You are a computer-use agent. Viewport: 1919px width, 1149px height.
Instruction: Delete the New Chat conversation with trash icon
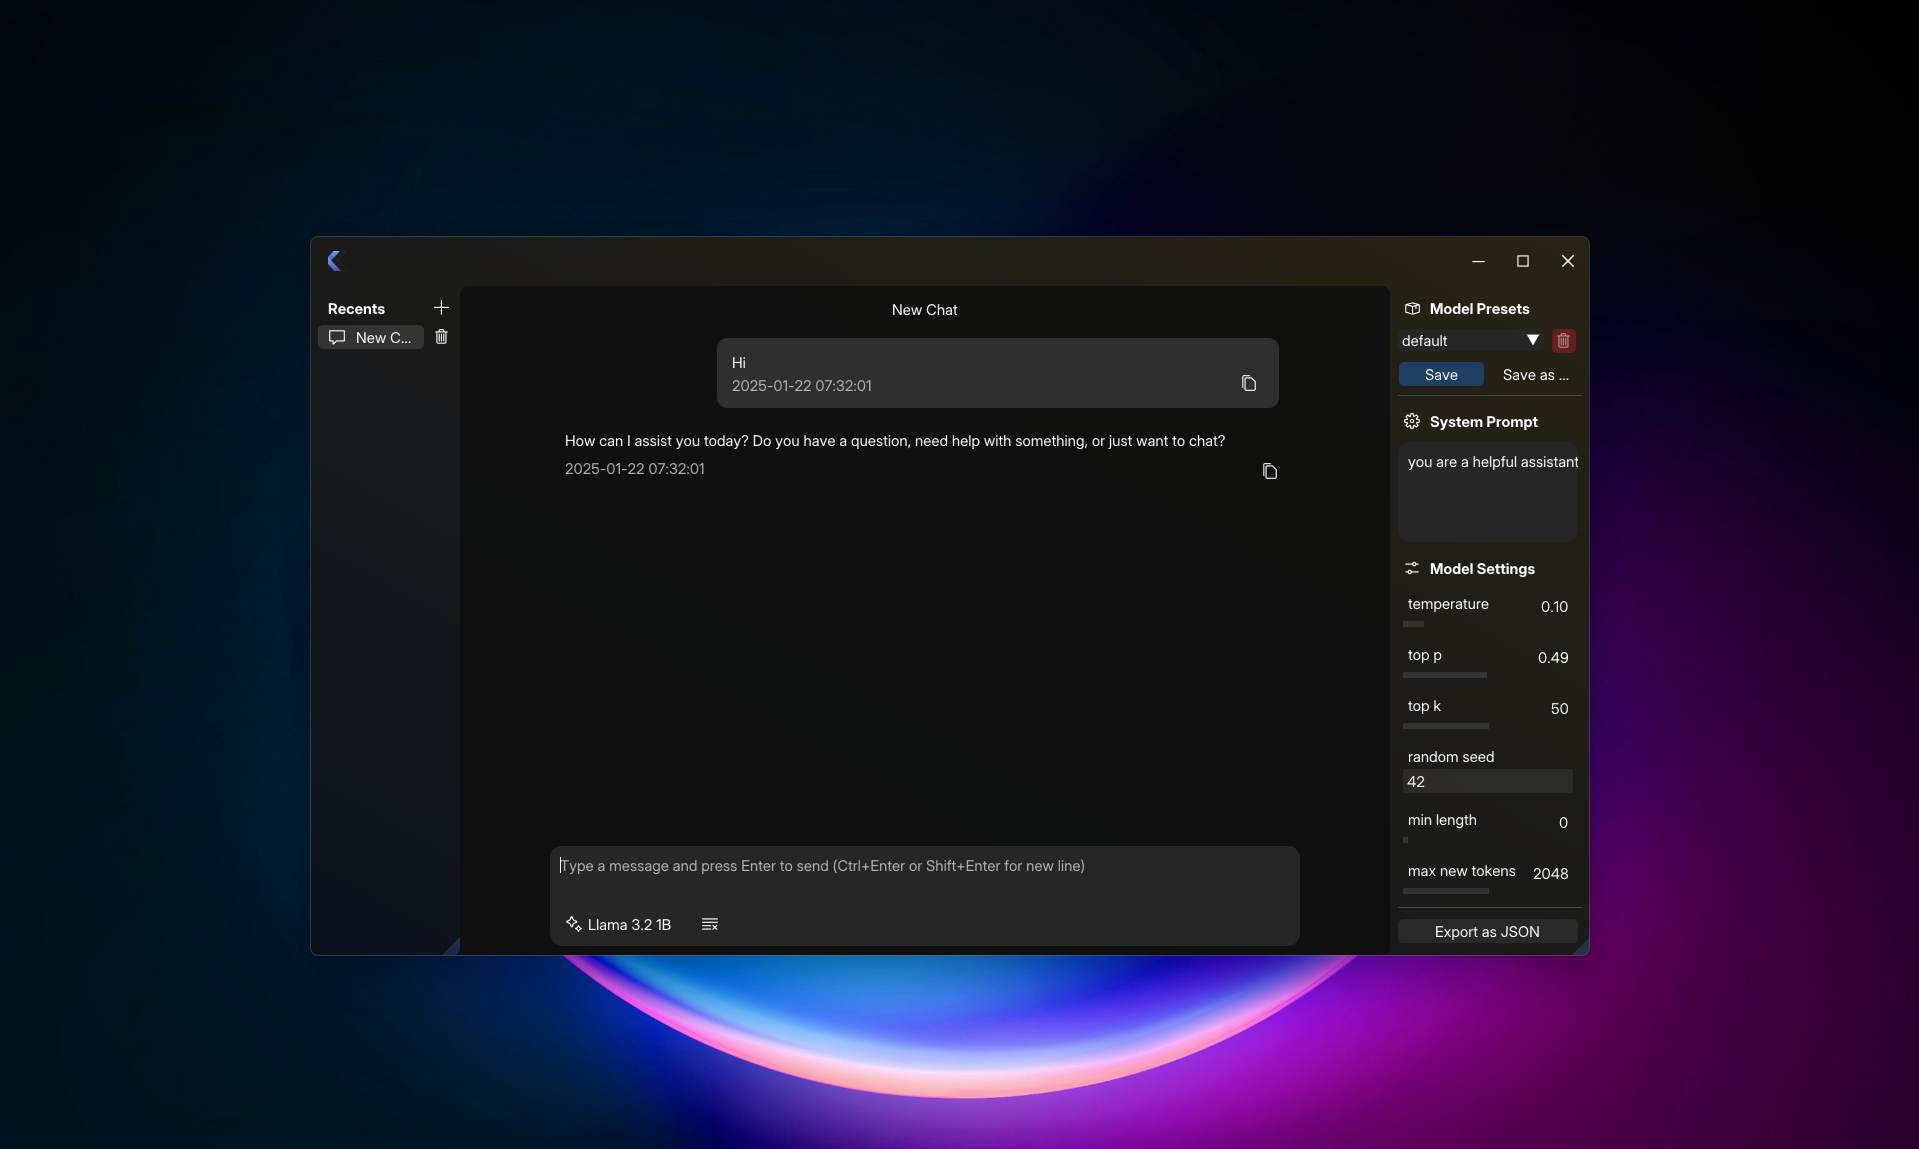(x=441, y=337)
